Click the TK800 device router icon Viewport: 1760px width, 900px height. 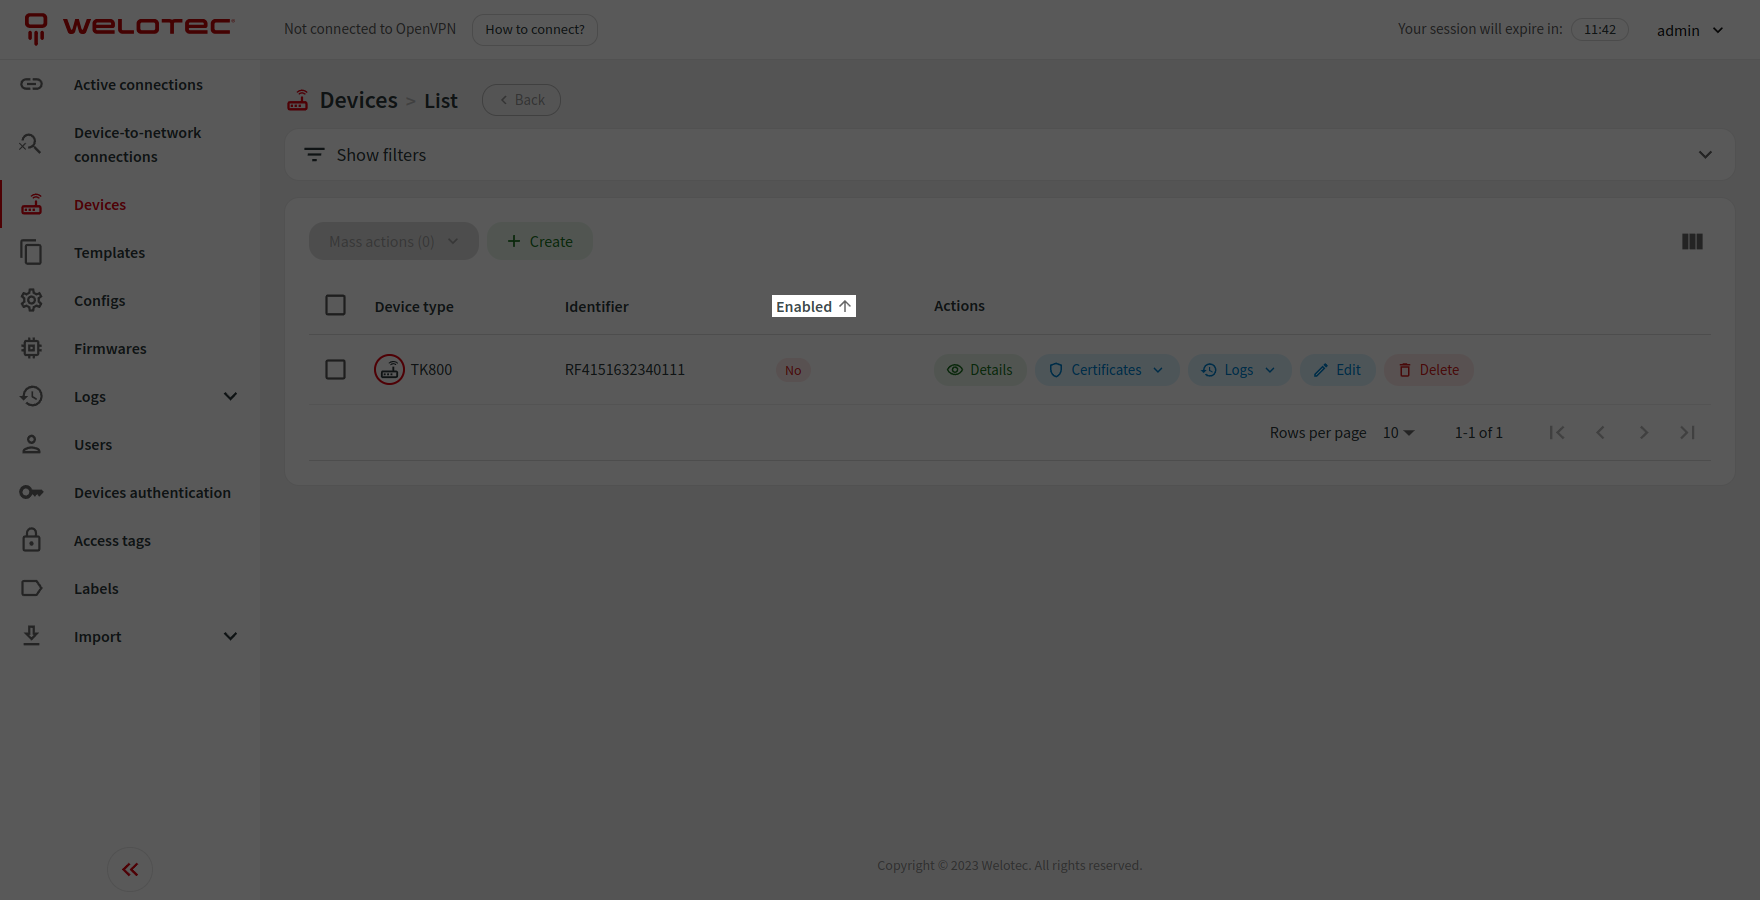coord(389,370)
